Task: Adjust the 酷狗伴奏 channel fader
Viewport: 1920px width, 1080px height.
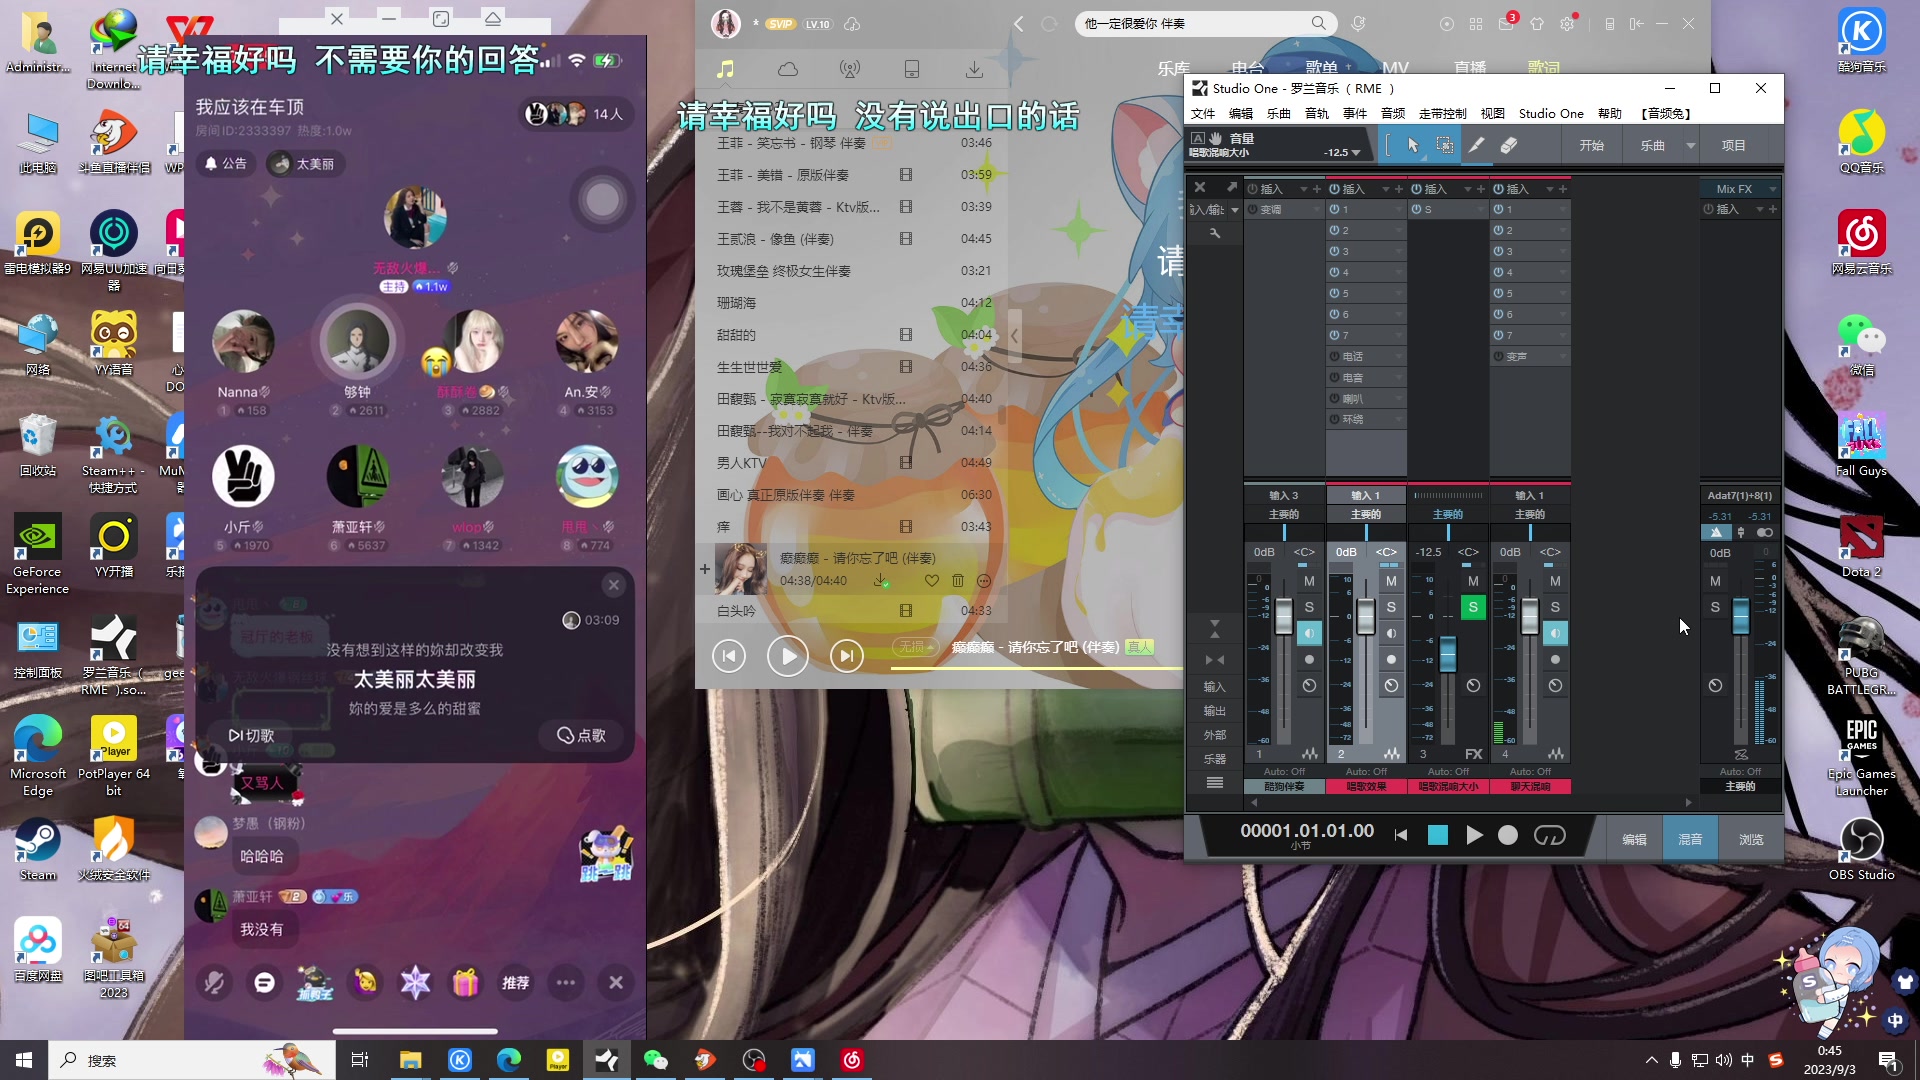Action: coord(1284,615)
